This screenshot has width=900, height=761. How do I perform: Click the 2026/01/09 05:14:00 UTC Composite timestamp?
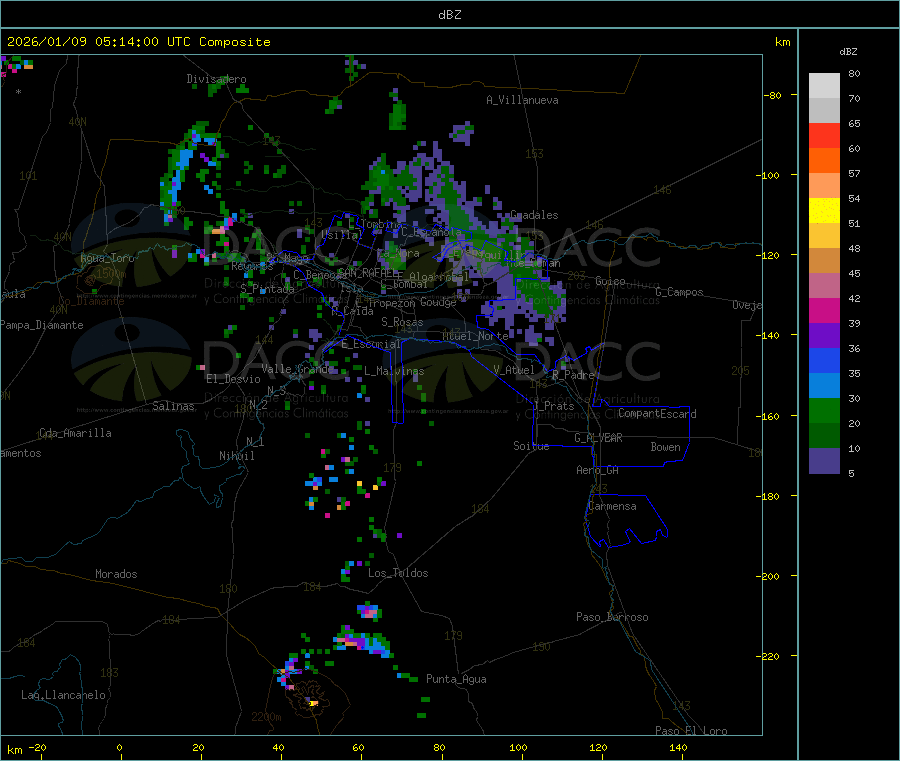coord(138,42)
